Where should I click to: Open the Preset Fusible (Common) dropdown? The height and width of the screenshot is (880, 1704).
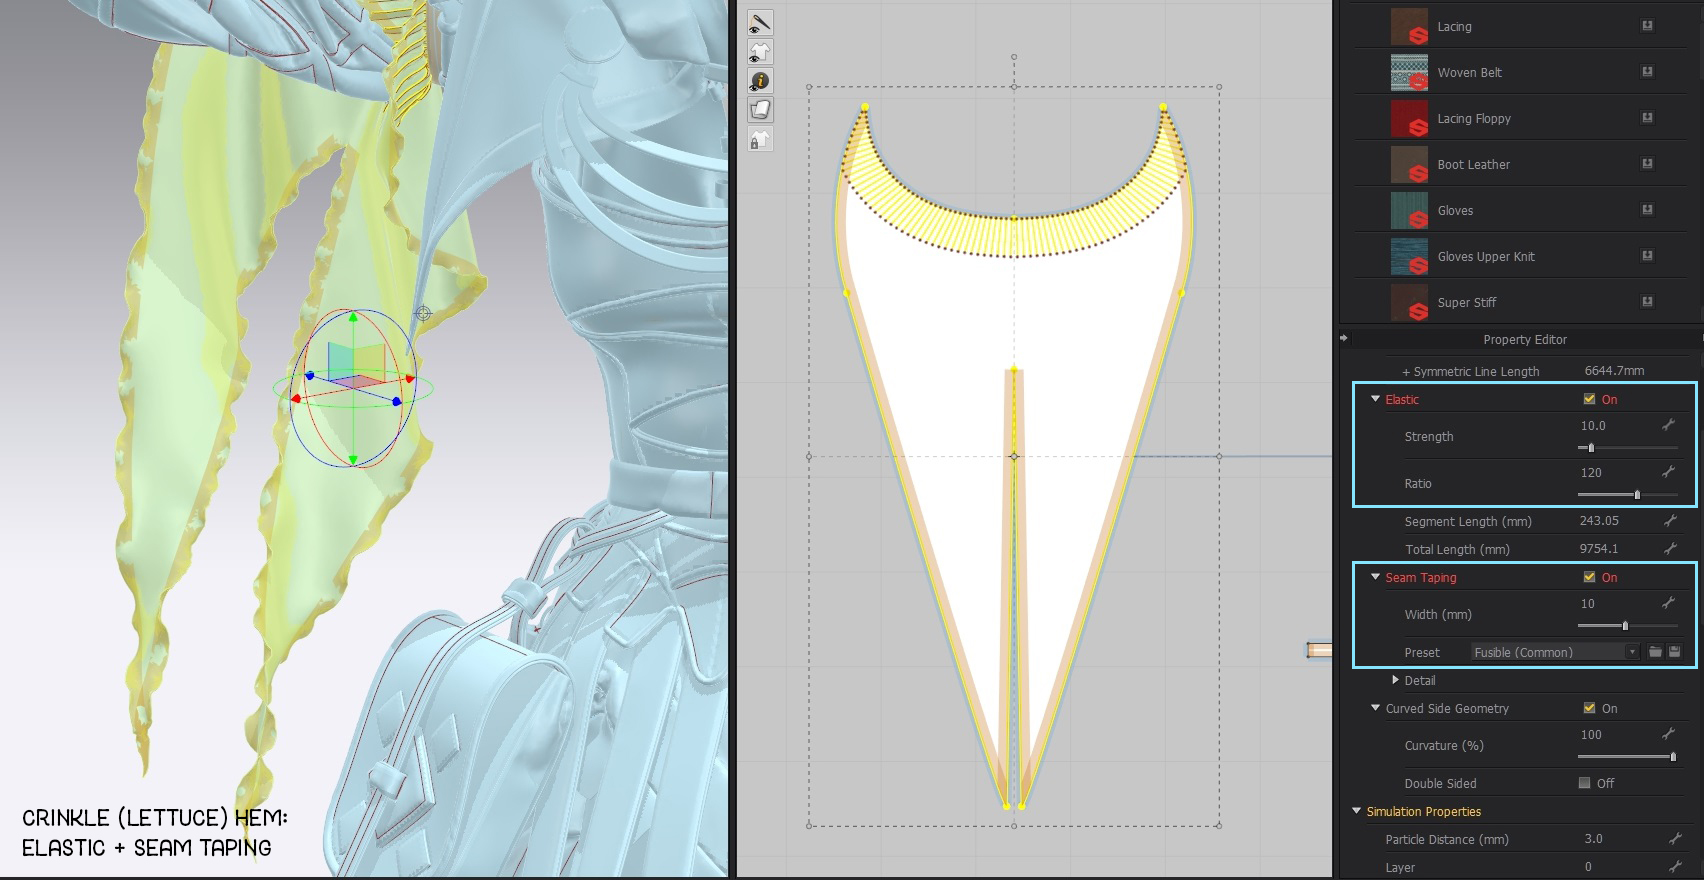[x=1555, y=652]
